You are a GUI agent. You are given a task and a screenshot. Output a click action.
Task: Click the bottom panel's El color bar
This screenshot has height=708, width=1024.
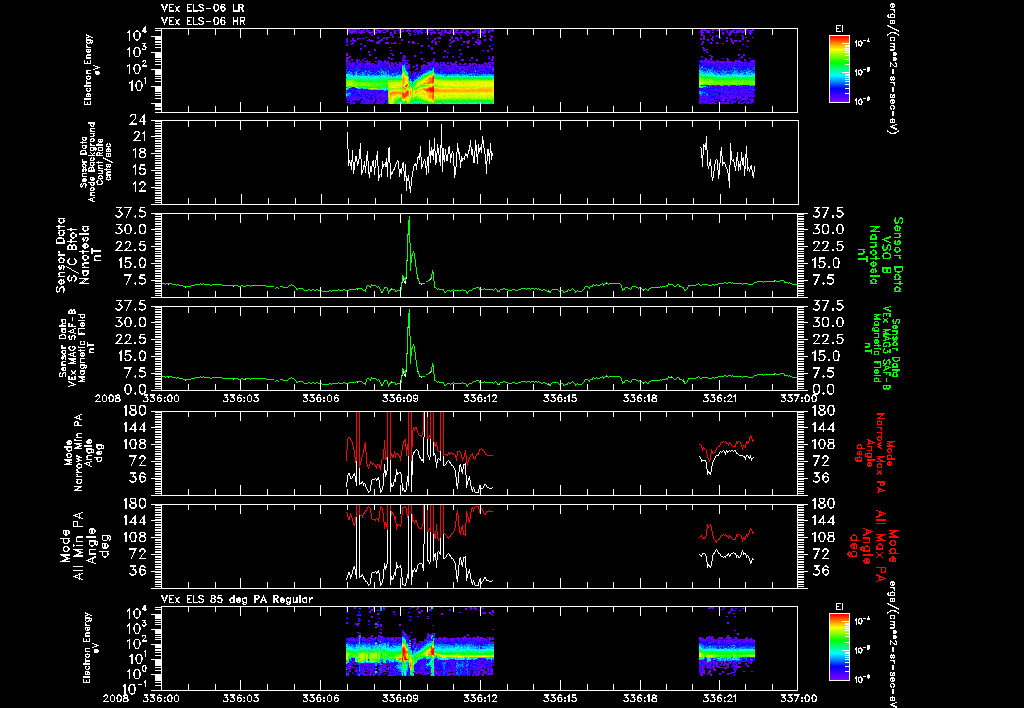[x=839, y=648]
